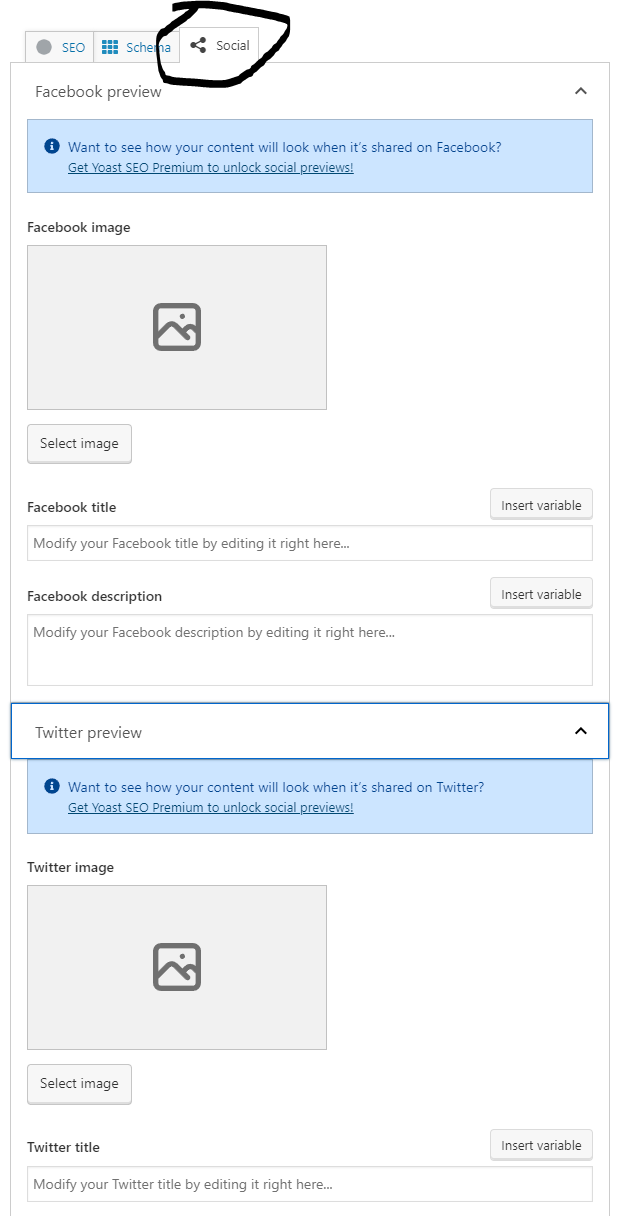Click the grid icon on the Schema tab
The height and width of the screenshot is (1216, 620).
point(111,46)
